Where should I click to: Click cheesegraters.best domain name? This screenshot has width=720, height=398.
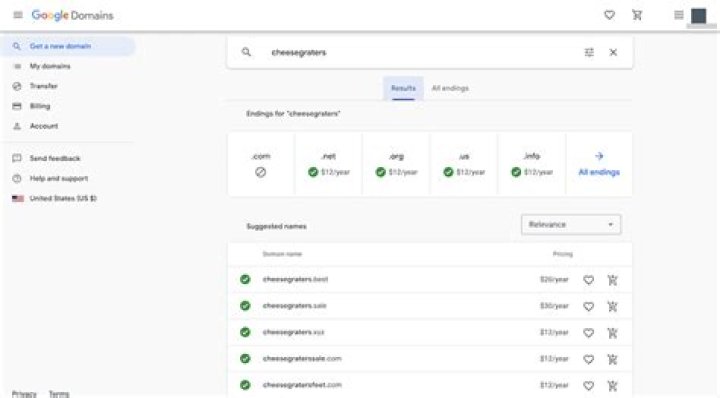295,279
